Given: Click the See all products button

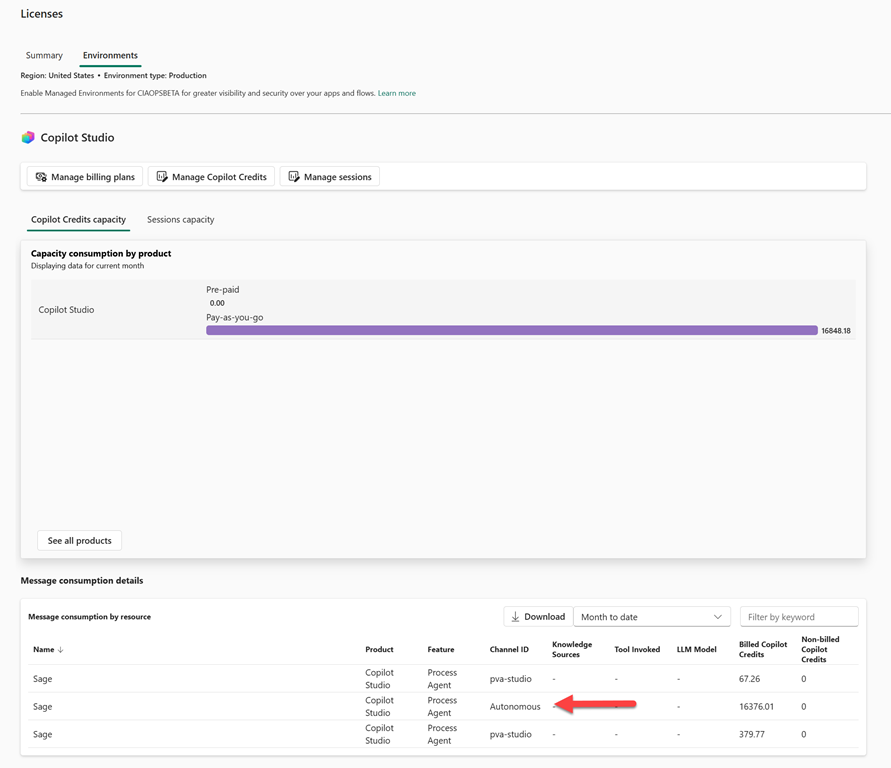Looking at the screenshot, I should click(80, 540).
